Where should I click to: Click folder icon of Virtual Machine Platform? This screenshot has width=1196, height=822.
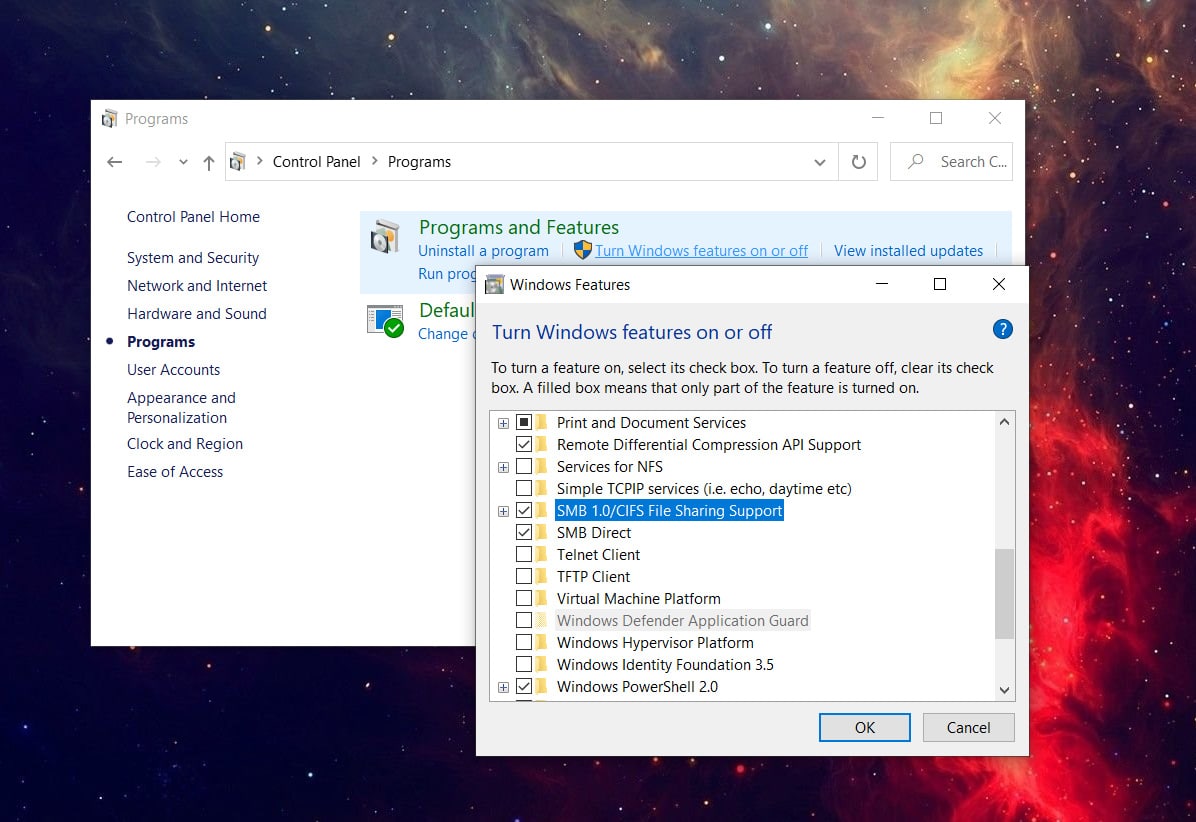point(542,599)
